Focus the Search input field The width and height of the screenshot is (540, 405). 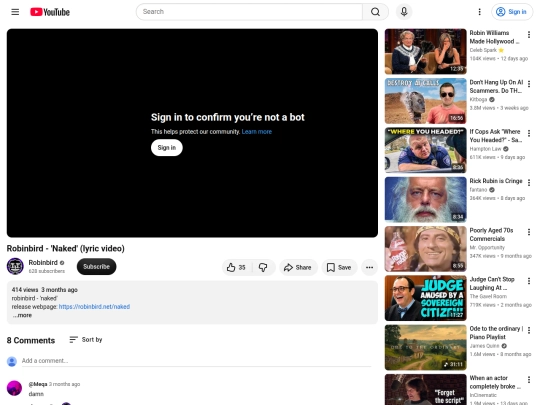(249, 12)
